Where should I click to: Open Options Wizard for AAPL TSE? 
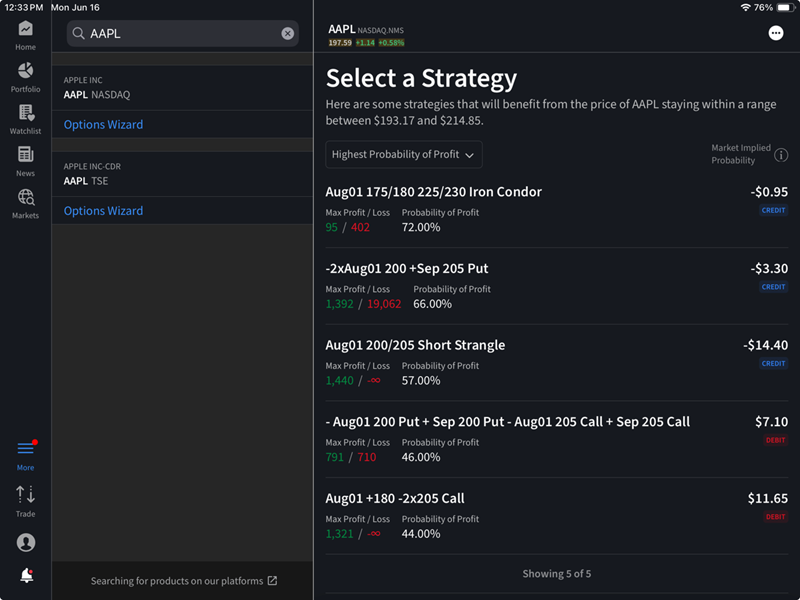103,210
